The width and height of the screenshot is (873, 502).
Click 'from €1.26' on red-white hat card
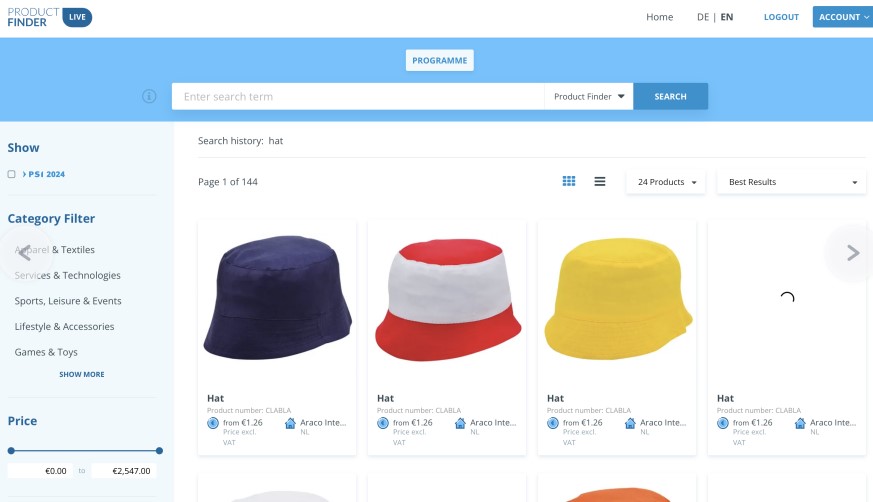(x=413, y=423)
